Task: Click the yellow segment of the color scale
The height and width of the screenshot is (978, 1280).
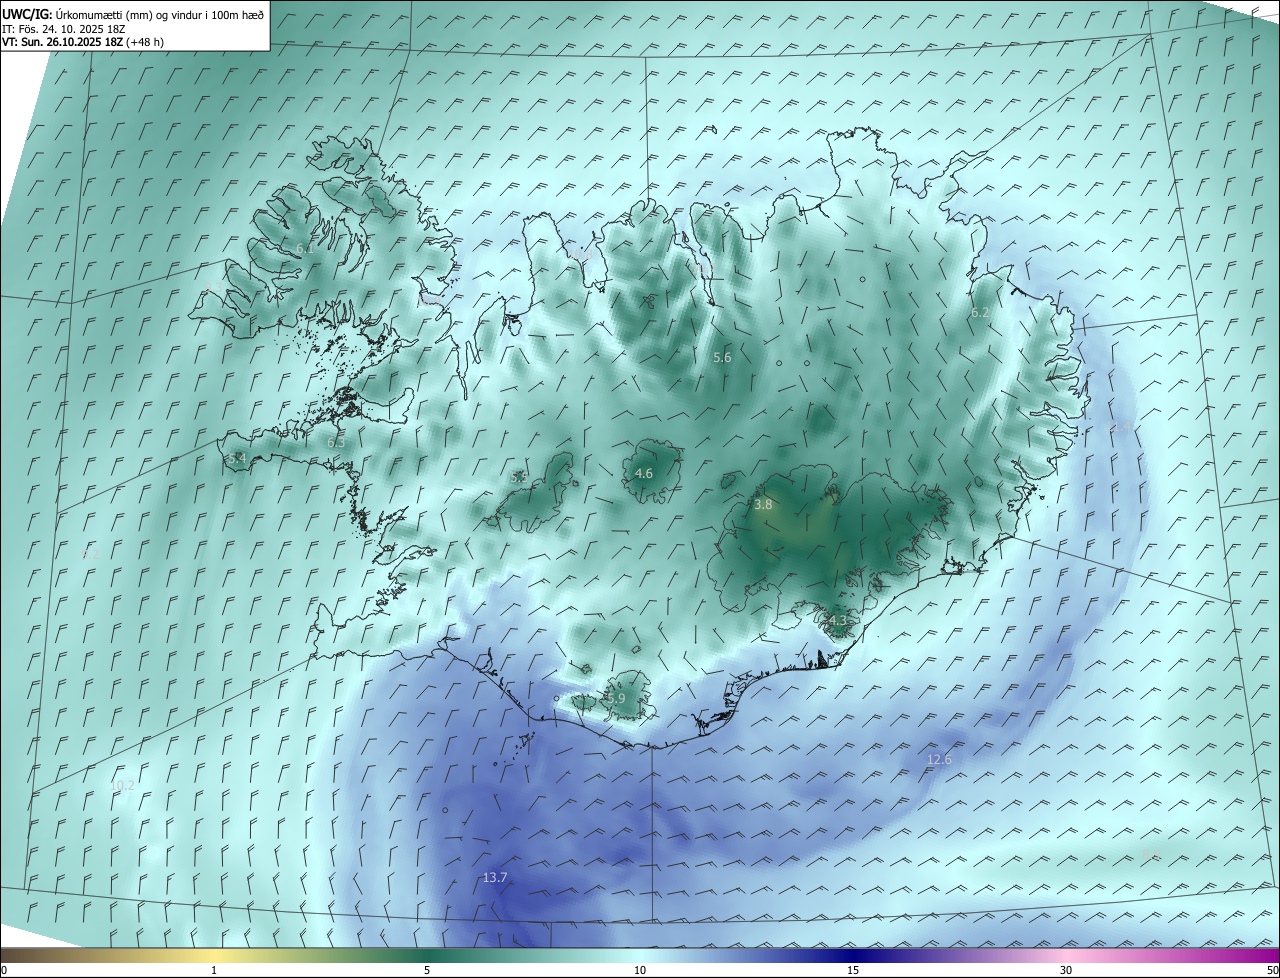Action: click(214, 955)
